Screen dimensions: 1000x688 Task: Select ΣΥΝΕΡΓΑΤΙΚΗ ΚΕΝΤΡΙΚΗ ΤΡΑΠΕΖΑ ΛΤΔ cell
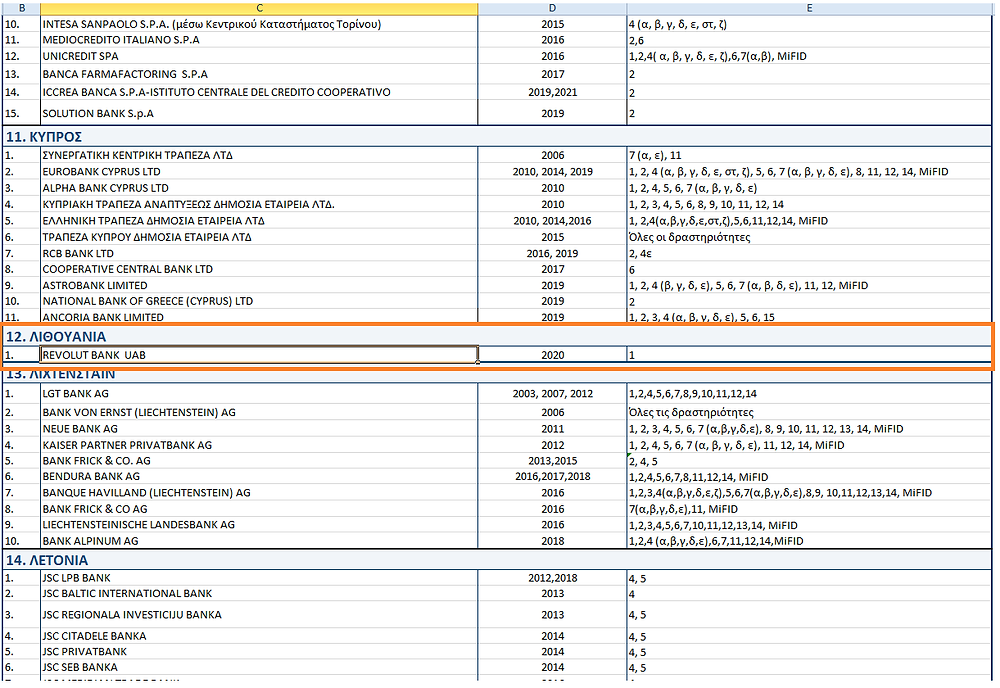click(x=259, y=155)
